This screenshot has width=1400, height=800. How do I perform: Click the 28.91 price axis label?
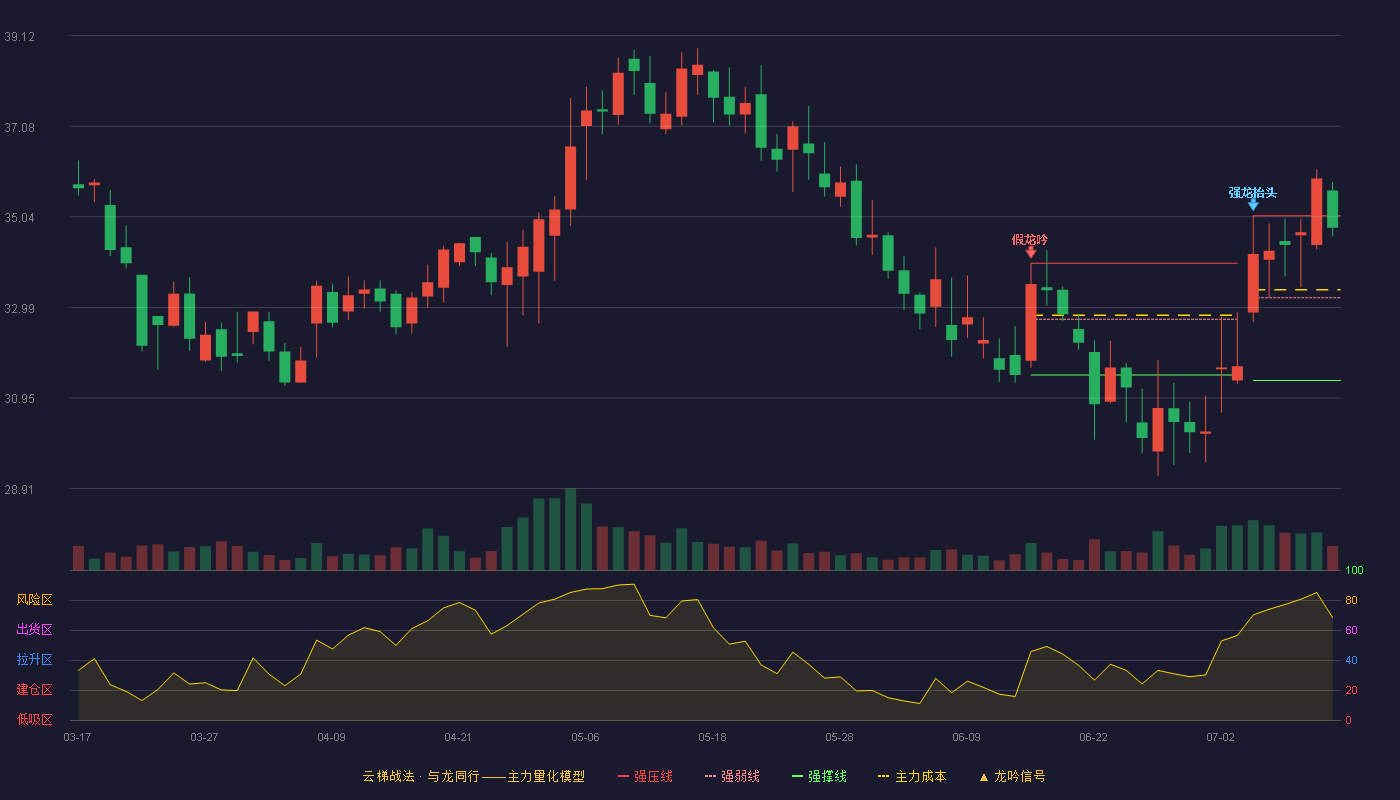[19, 489]
